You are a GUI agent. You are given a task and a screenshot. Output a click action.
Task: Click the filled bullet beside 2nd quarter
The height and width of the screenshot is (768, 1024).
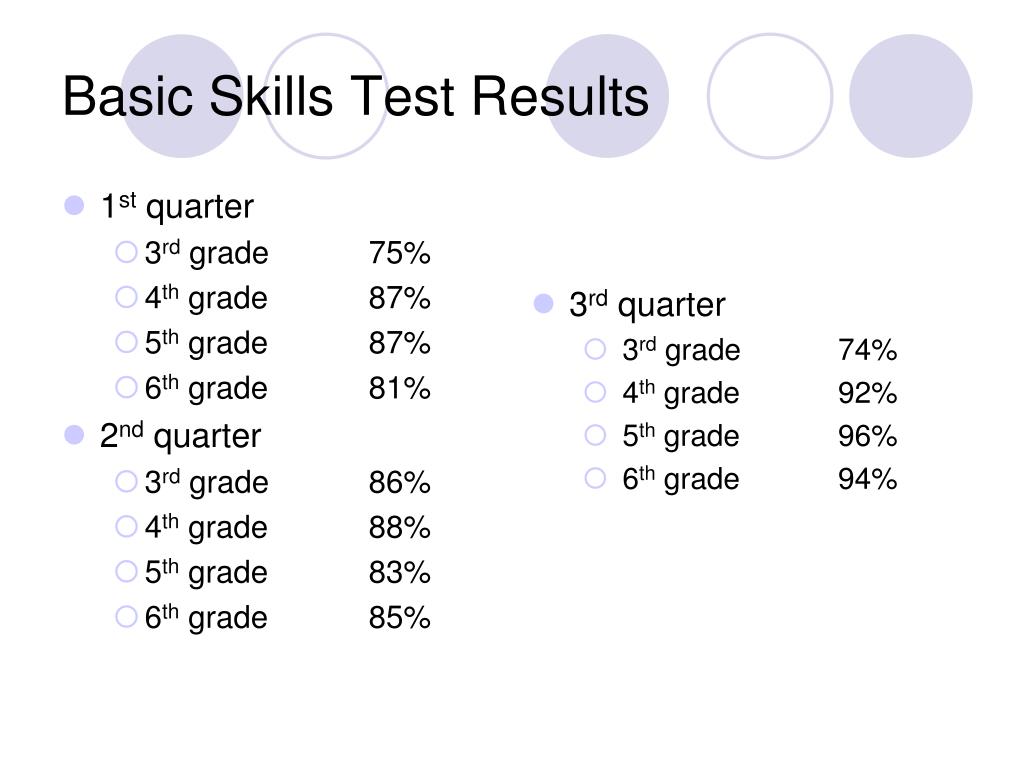coord(74,434)
